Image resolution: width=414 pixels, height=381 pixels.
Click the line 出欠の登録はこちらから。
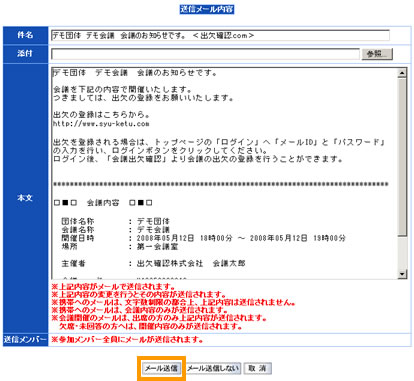coord(101,115)
